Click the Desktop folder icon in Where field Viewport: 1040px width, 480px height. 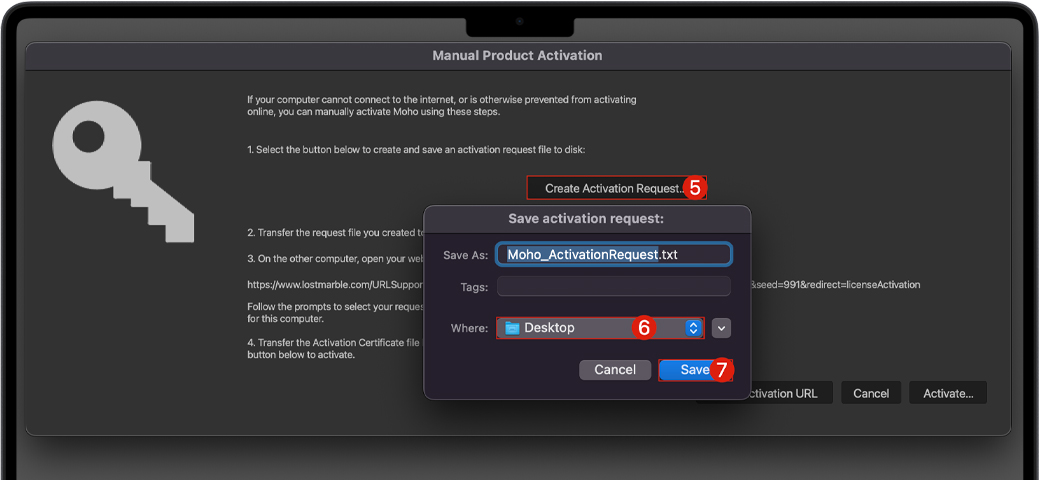tap(512, 328)
